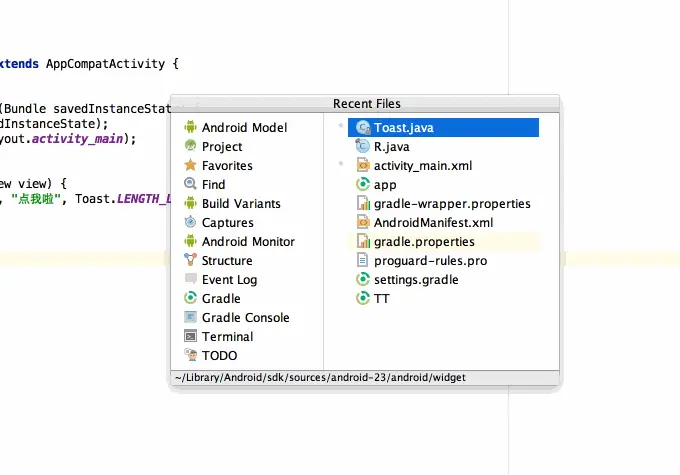This screenshot has width=680, height=475.
Task: Open proguard-rules.pro file
Action: (421, 261)
